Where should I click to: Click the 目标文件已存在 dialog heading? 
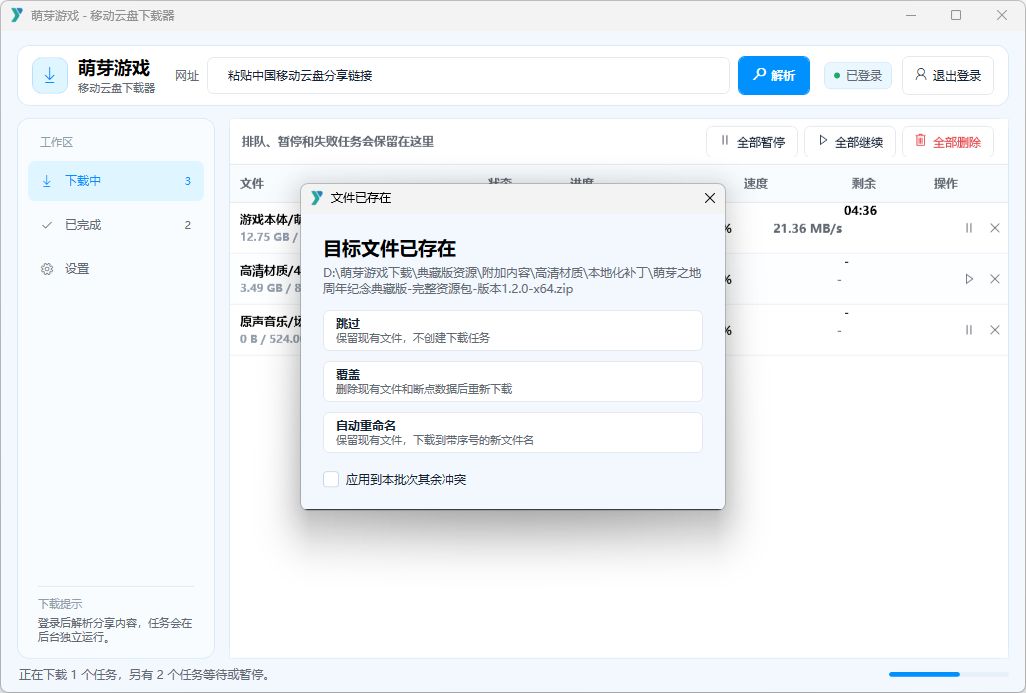point(389,249)
